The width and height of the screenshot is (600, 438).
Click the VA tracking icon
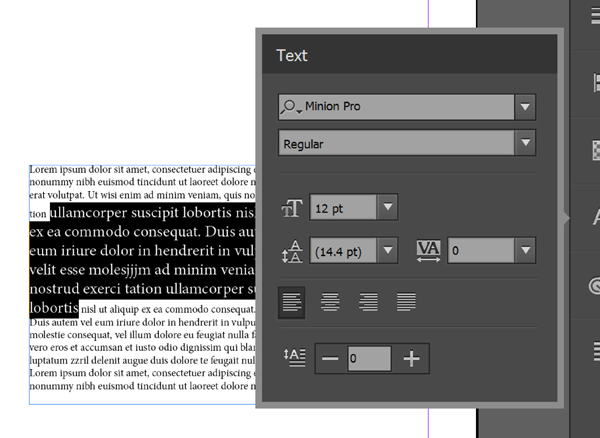click(428, 251)
